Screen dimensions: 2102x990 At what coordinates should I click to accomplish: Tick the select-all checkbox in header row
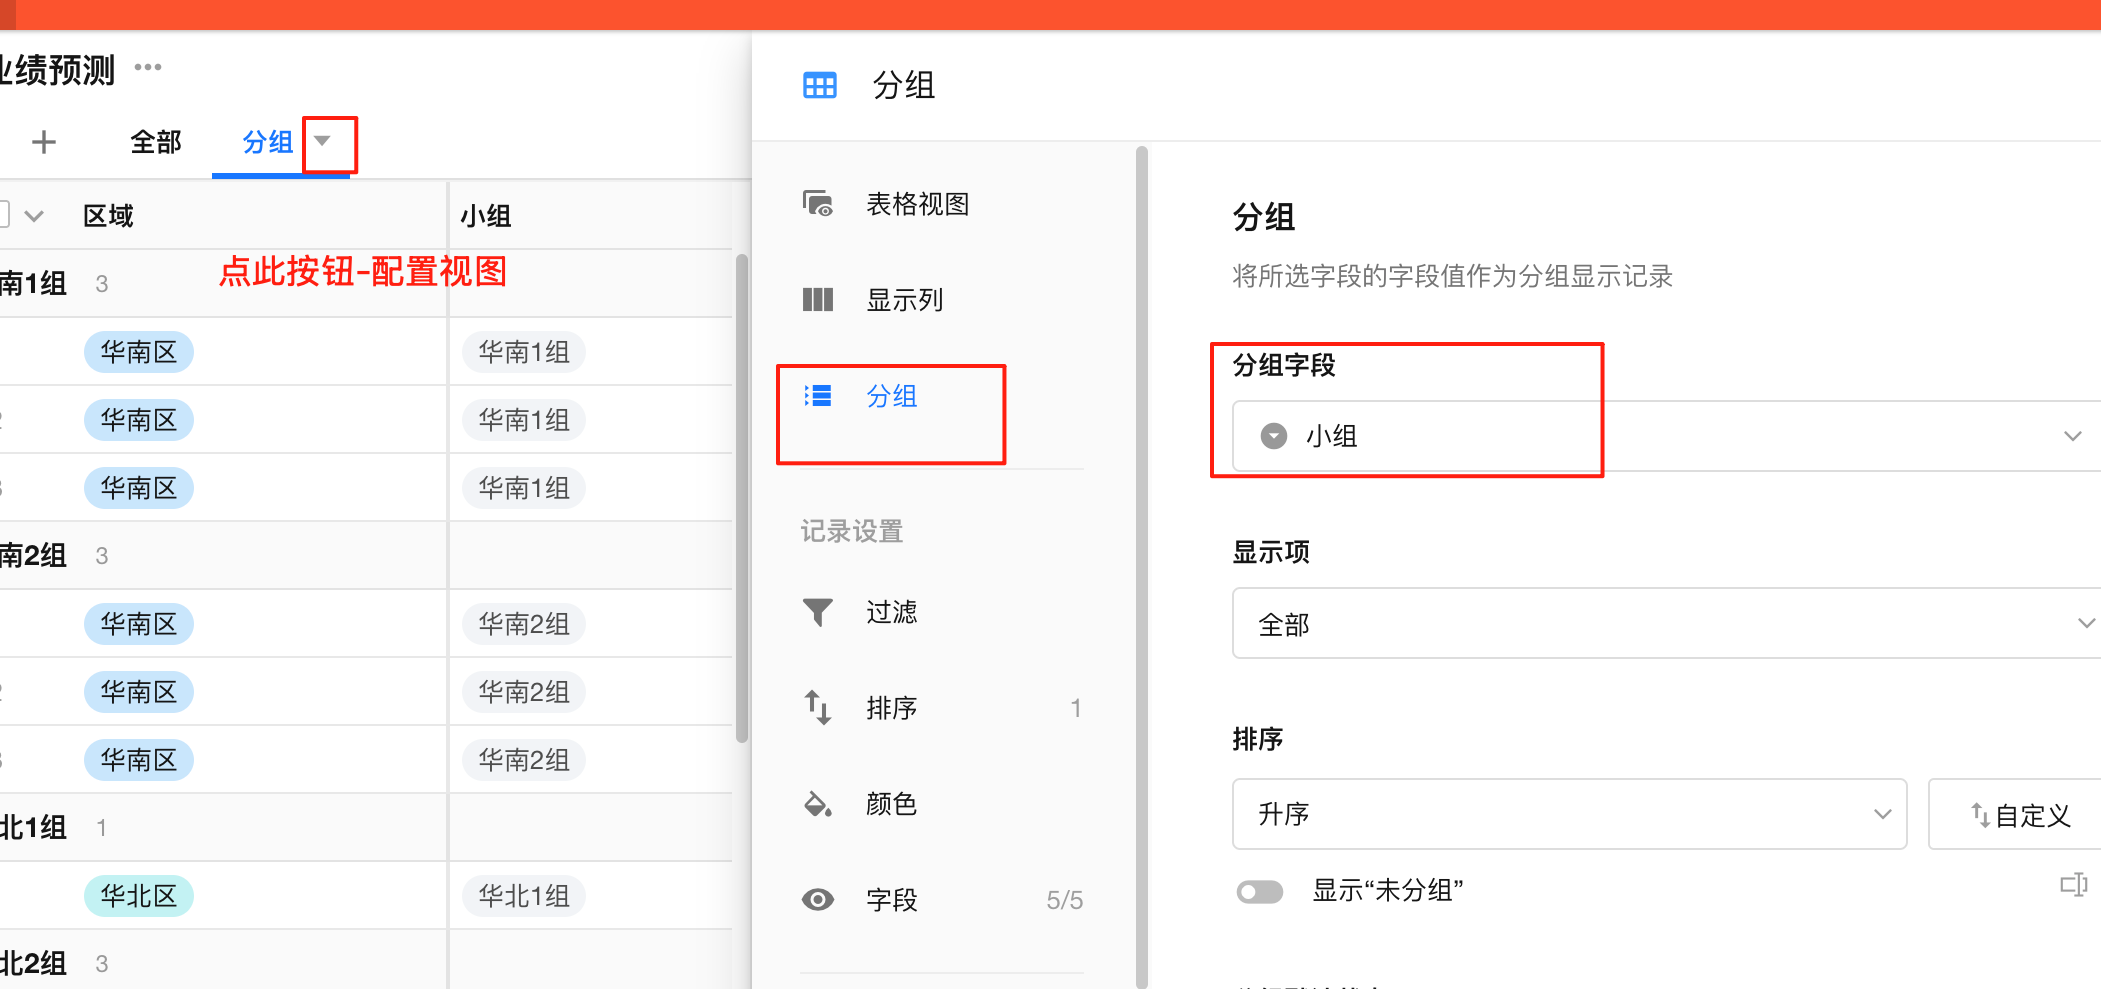(3, 214)
